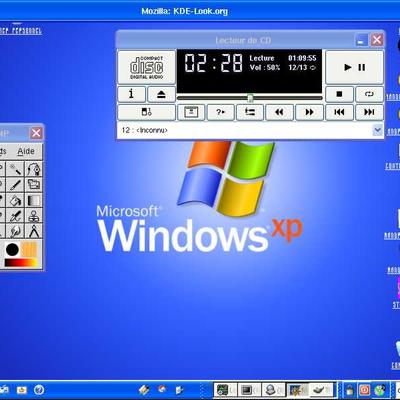Select the Transform/Flip tool in the GIMP toolbox
This screenshot has height=400, width=400.
(x=34, y=185)
